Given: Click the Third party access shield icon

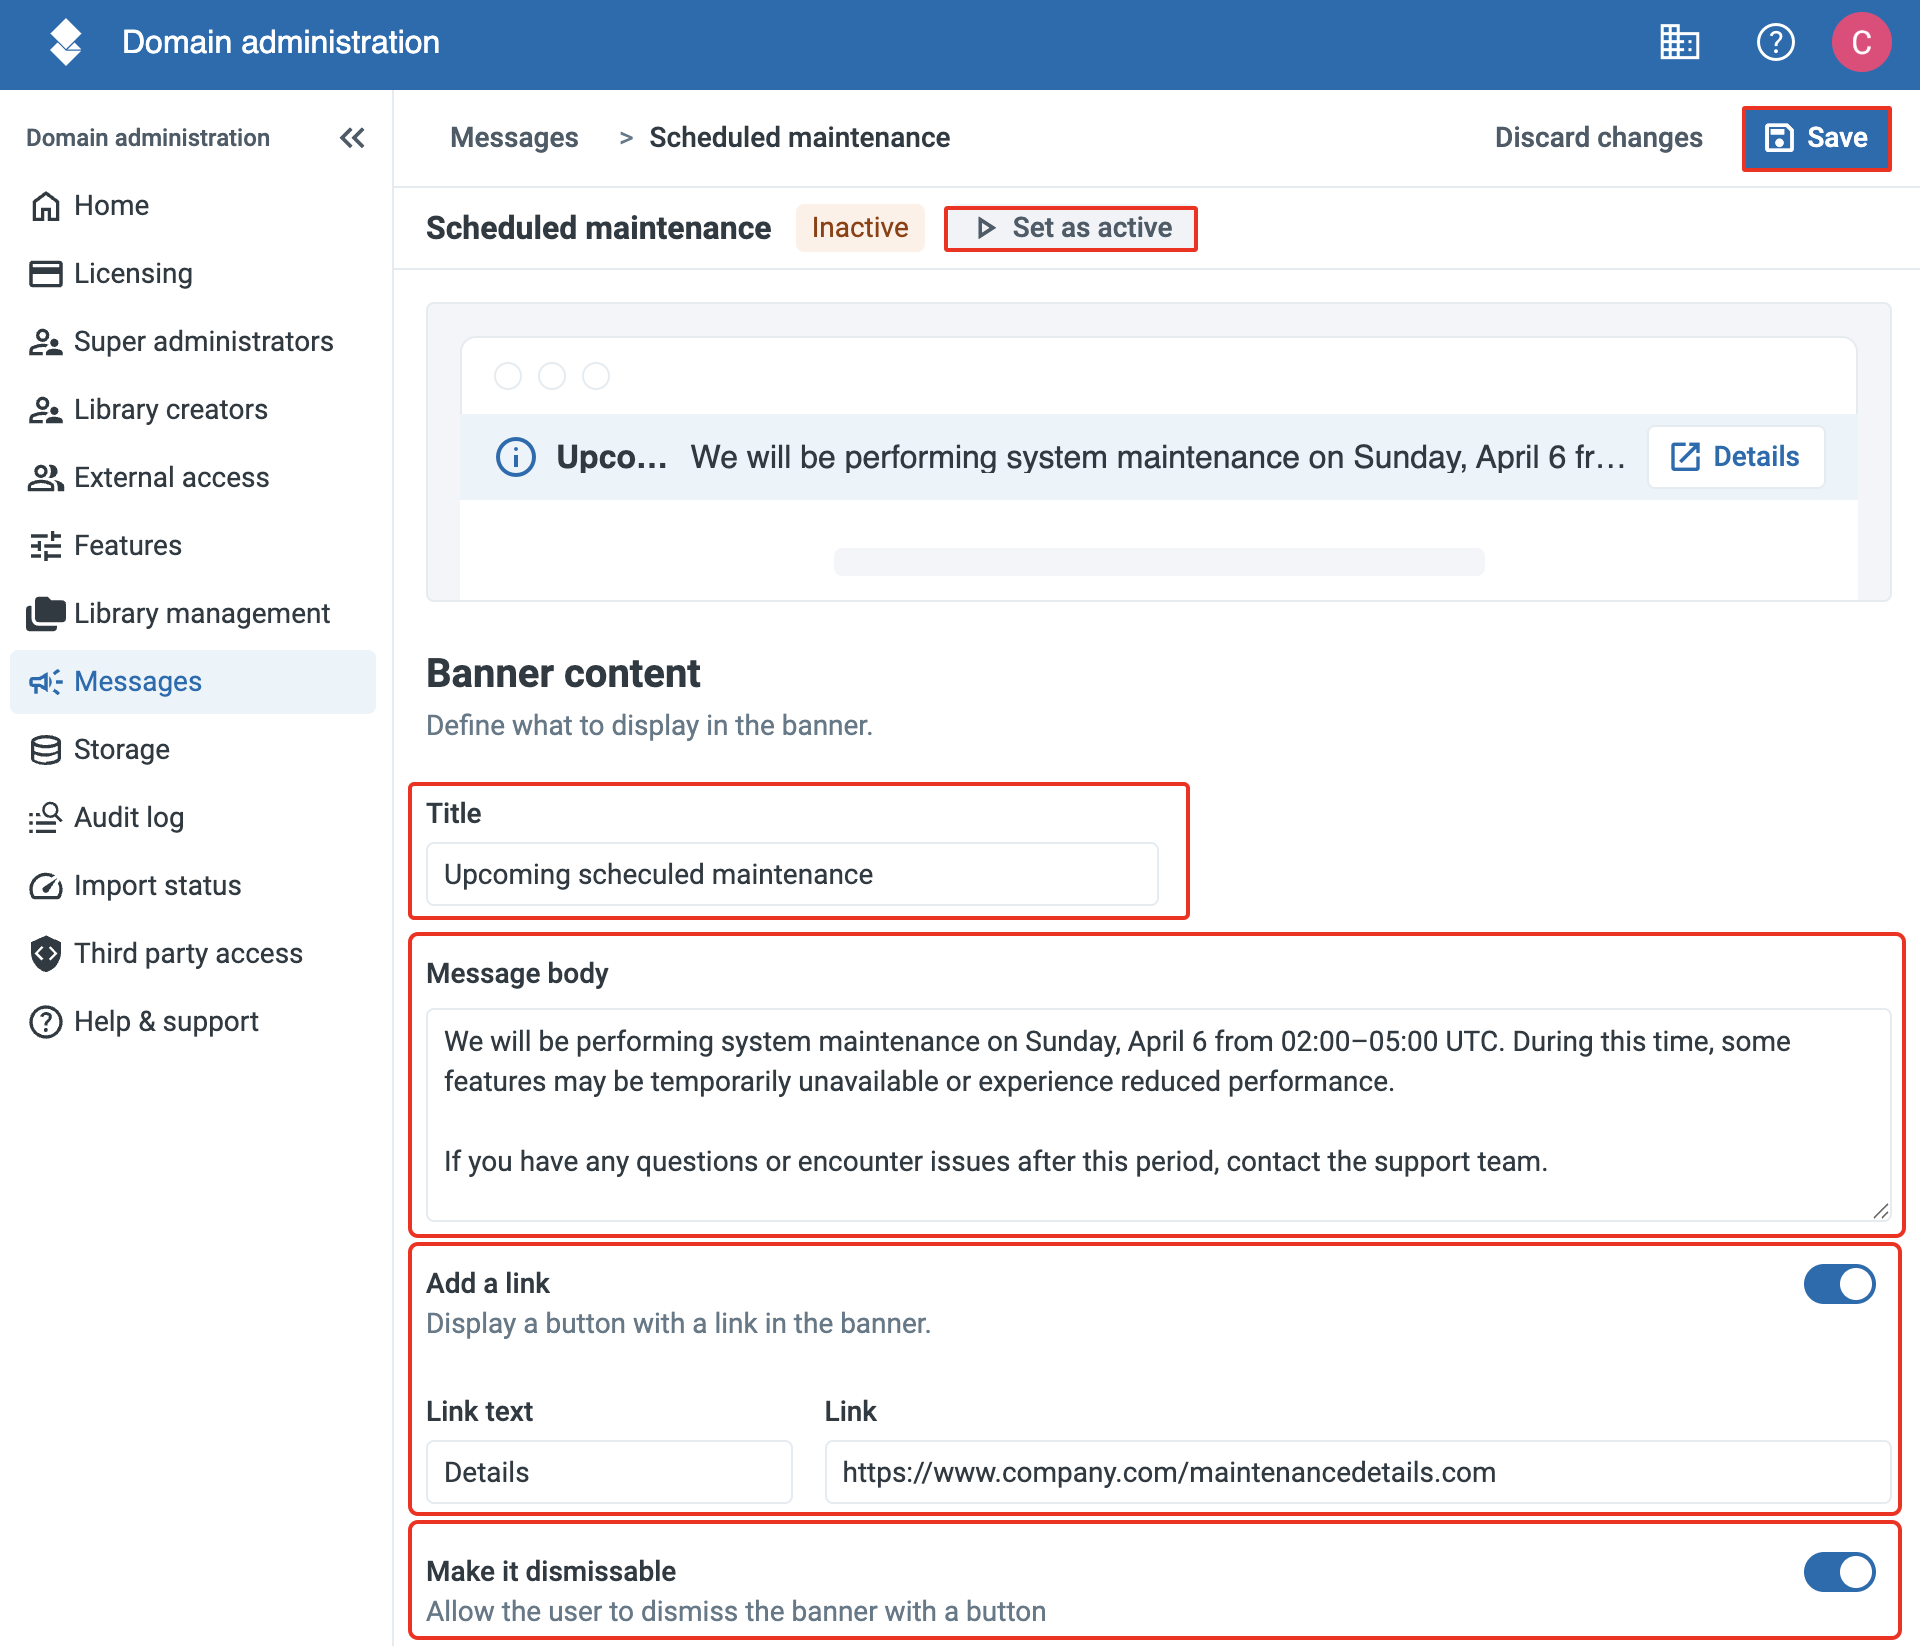Looking at the screenshot, I should (46, 953).
